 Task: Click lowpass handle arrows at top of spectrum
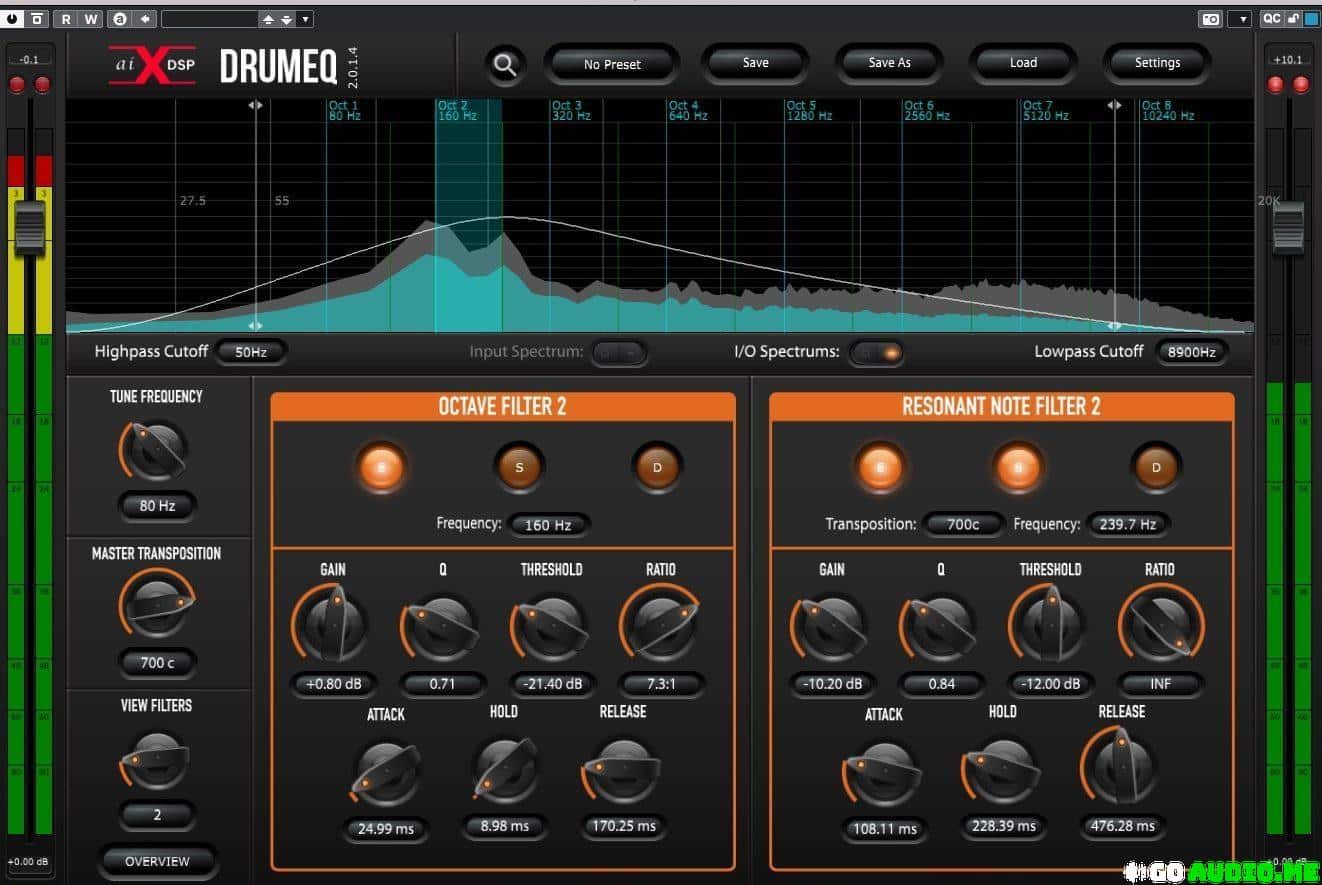[x=1115, y=104]
